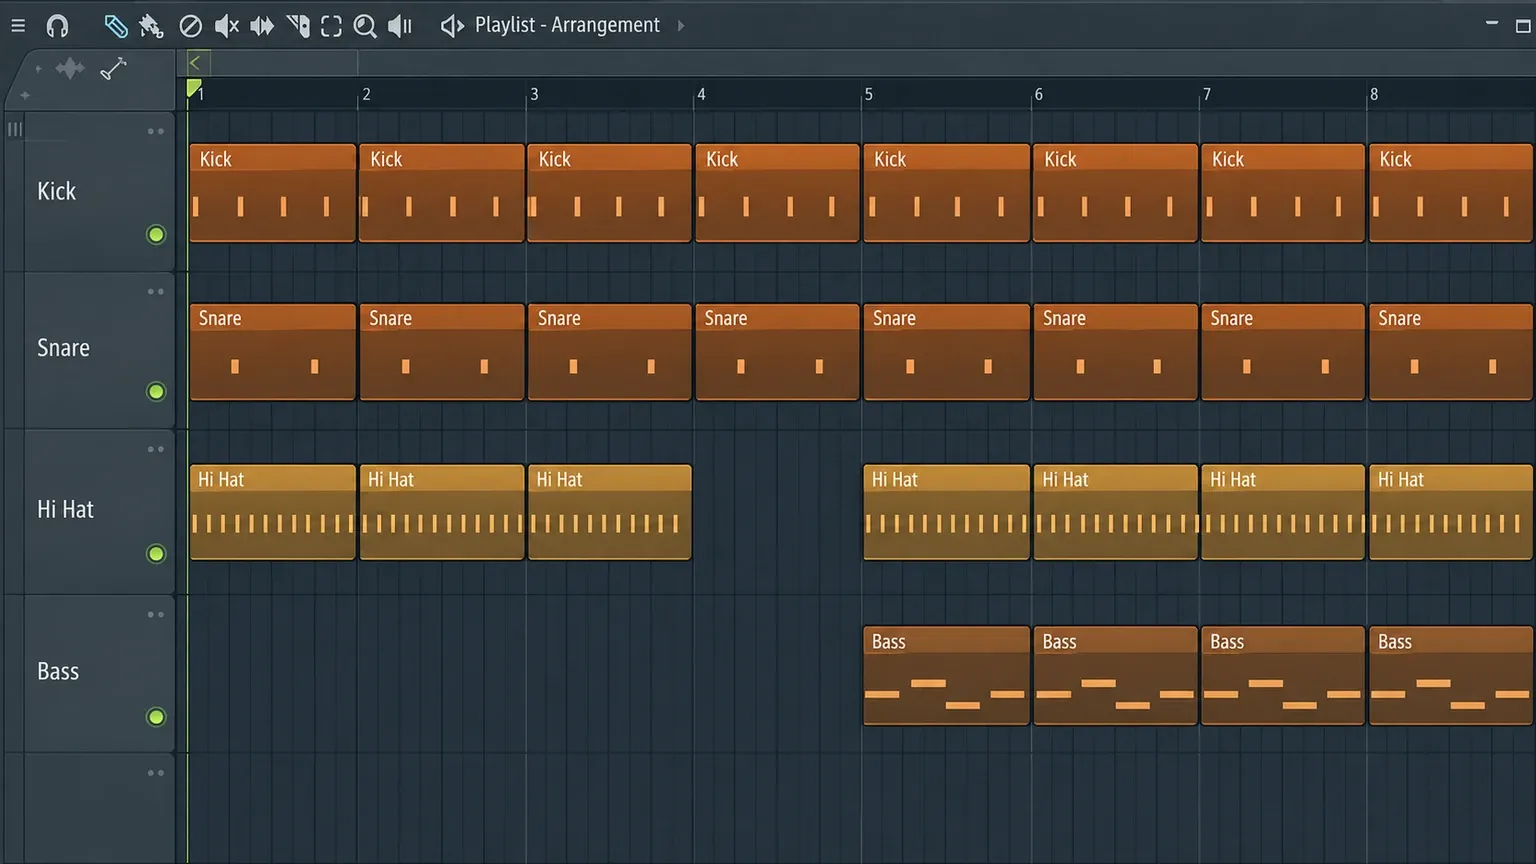The height and width of the screenshot is (864, 1536).
Task: Select the Paint brush tool
Action: (151, 26)
